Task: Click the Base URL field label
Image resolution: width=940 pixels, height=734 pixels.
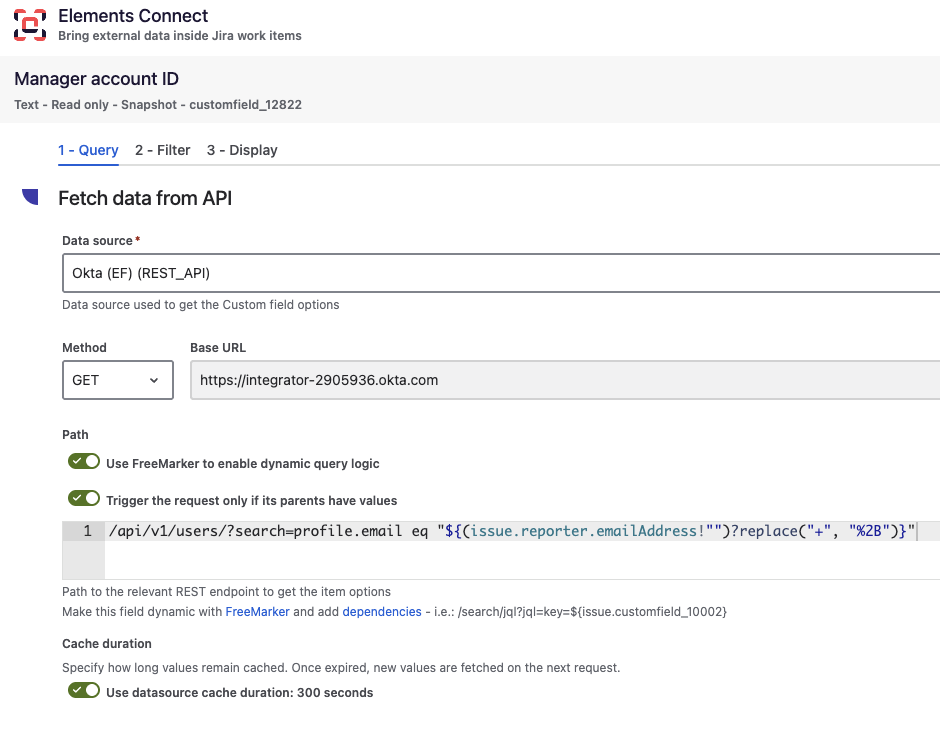Action: [x=218, y=348]
